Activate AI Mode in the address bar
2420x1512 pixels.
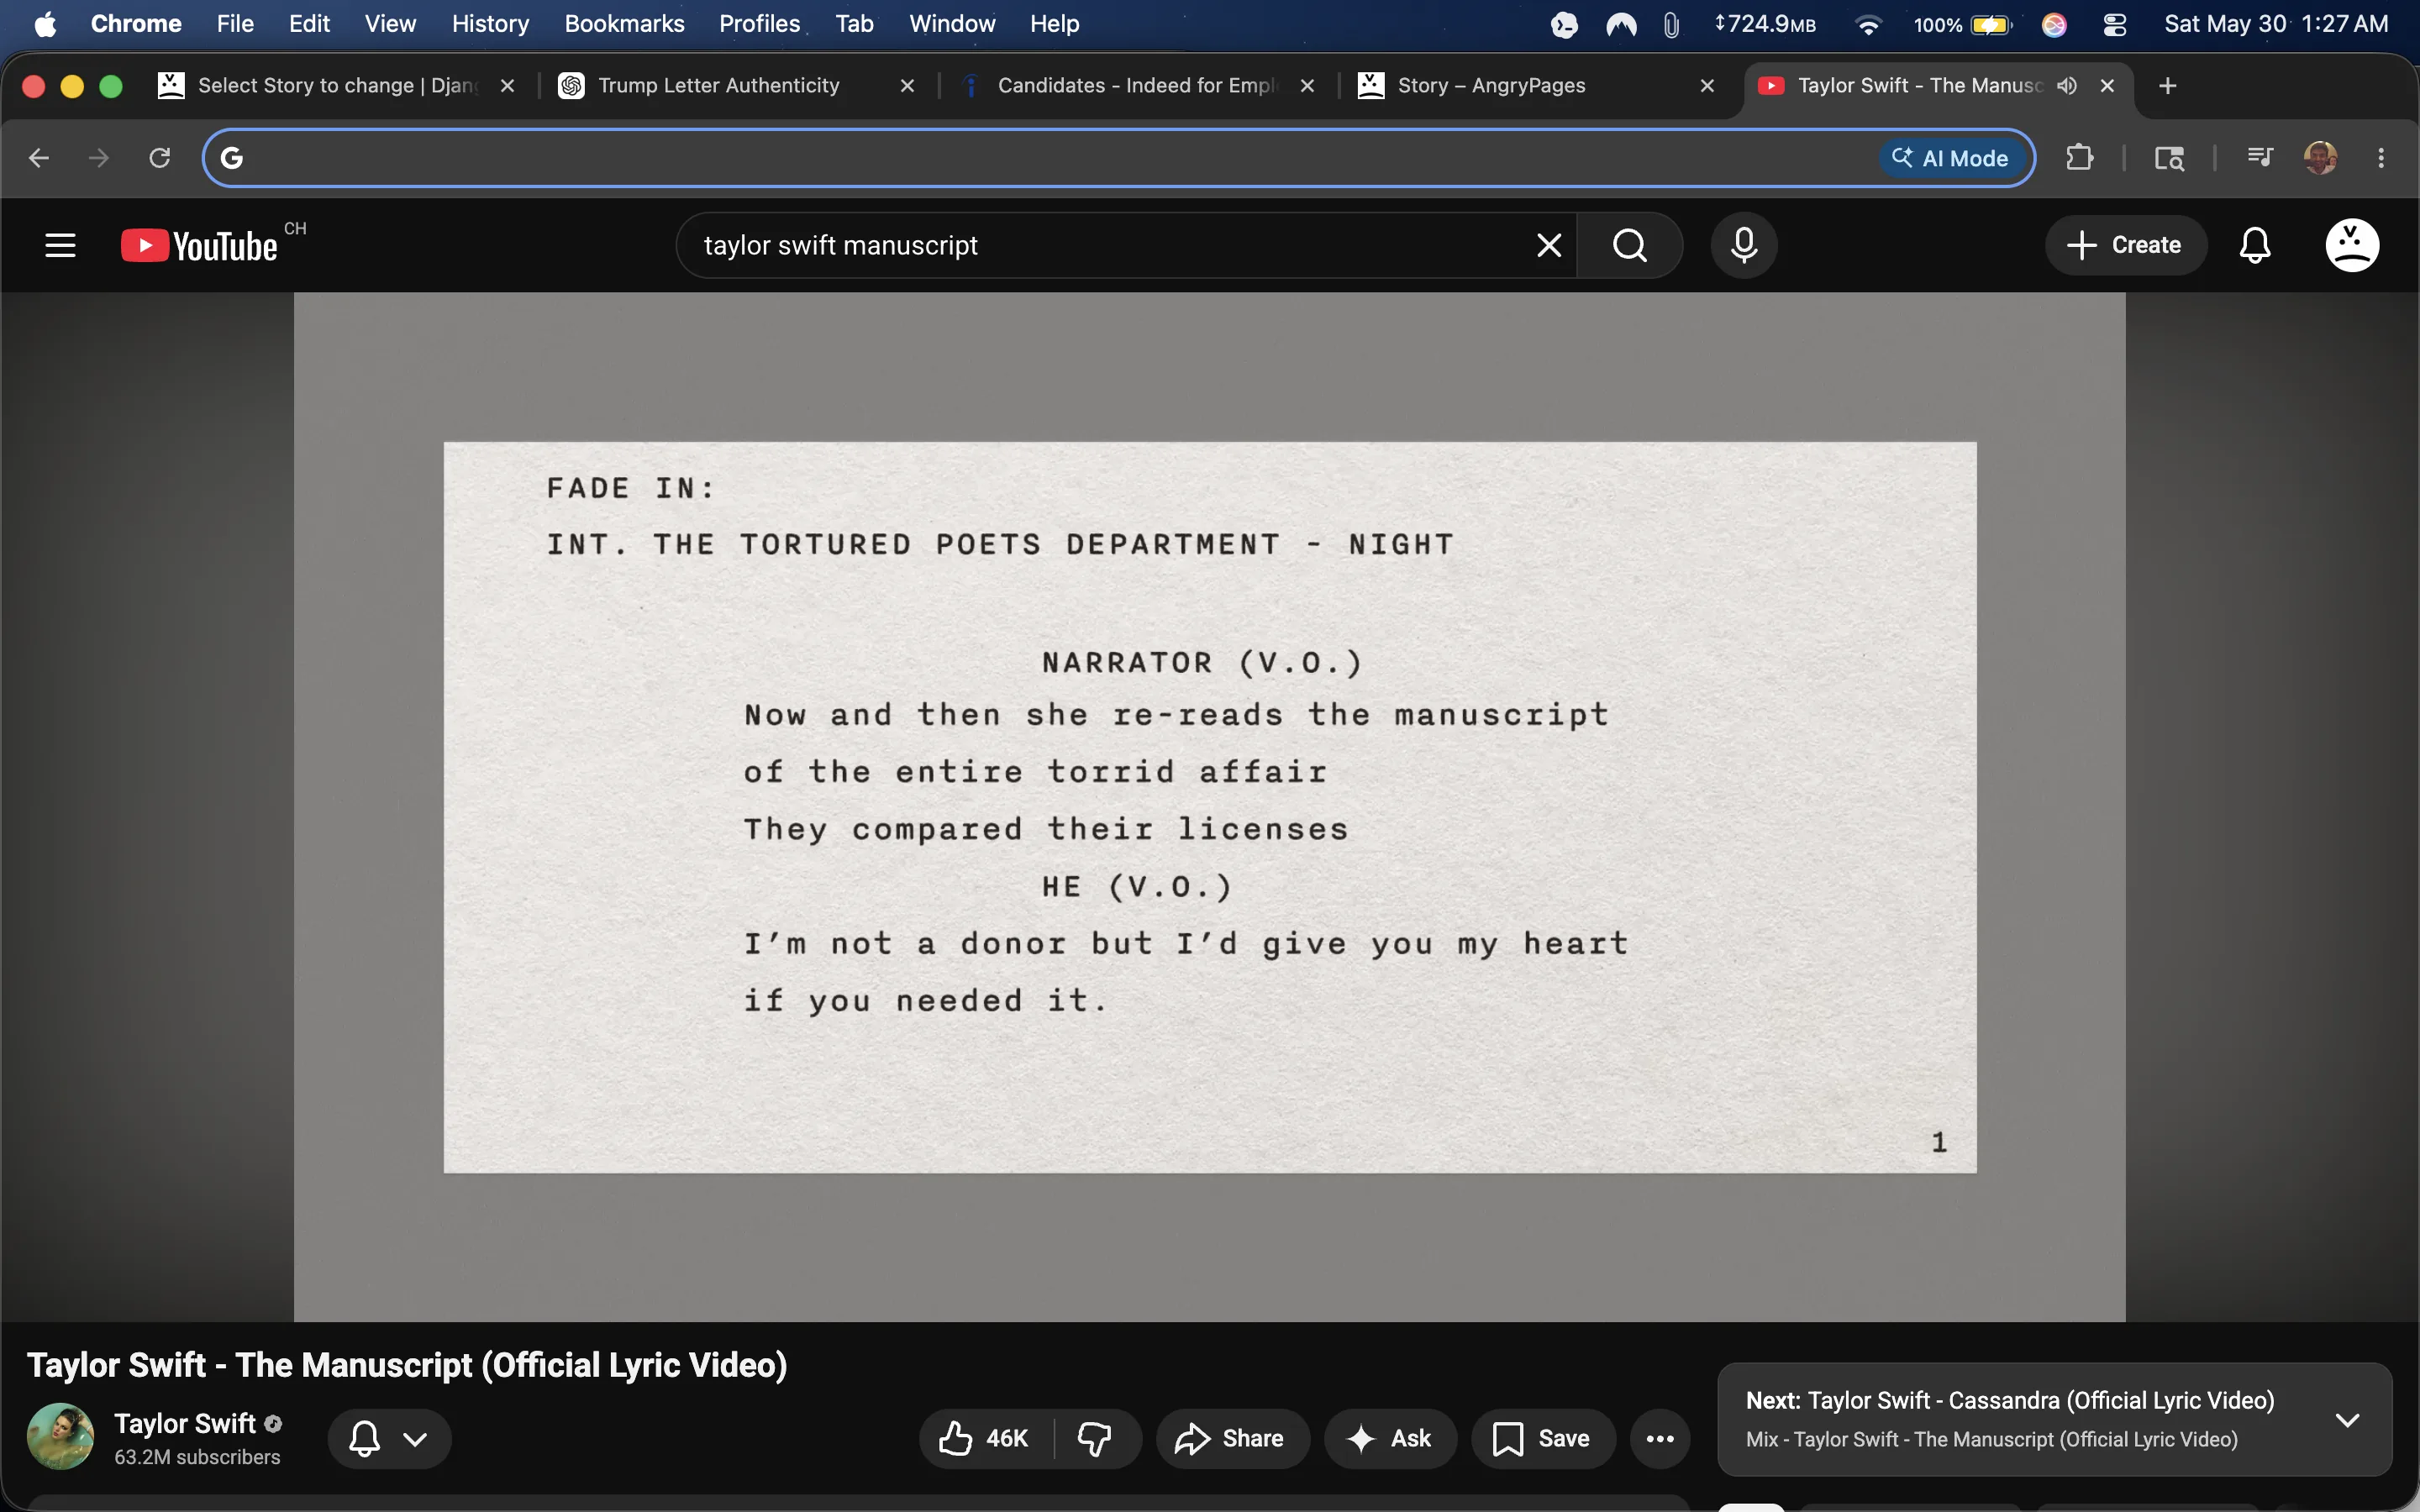click(1951, 158)
